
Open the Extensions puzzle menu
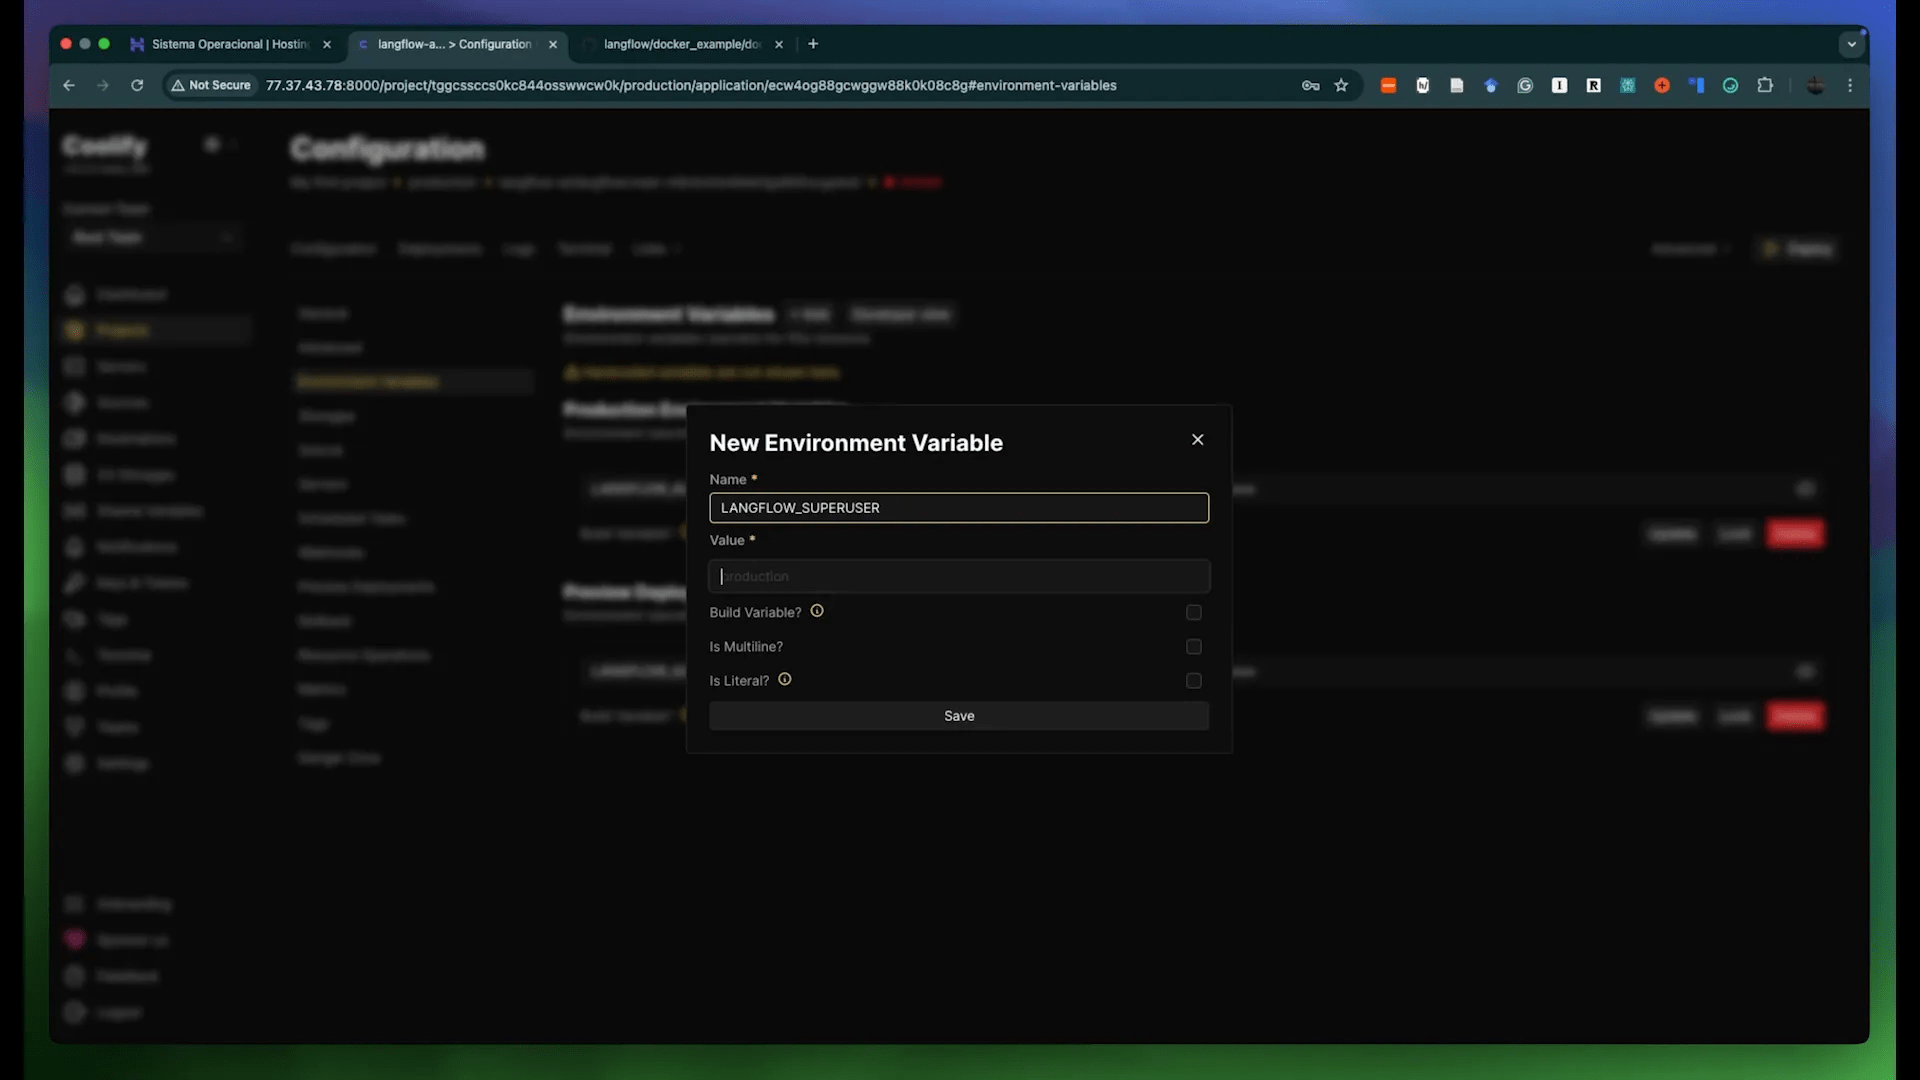1765,86
